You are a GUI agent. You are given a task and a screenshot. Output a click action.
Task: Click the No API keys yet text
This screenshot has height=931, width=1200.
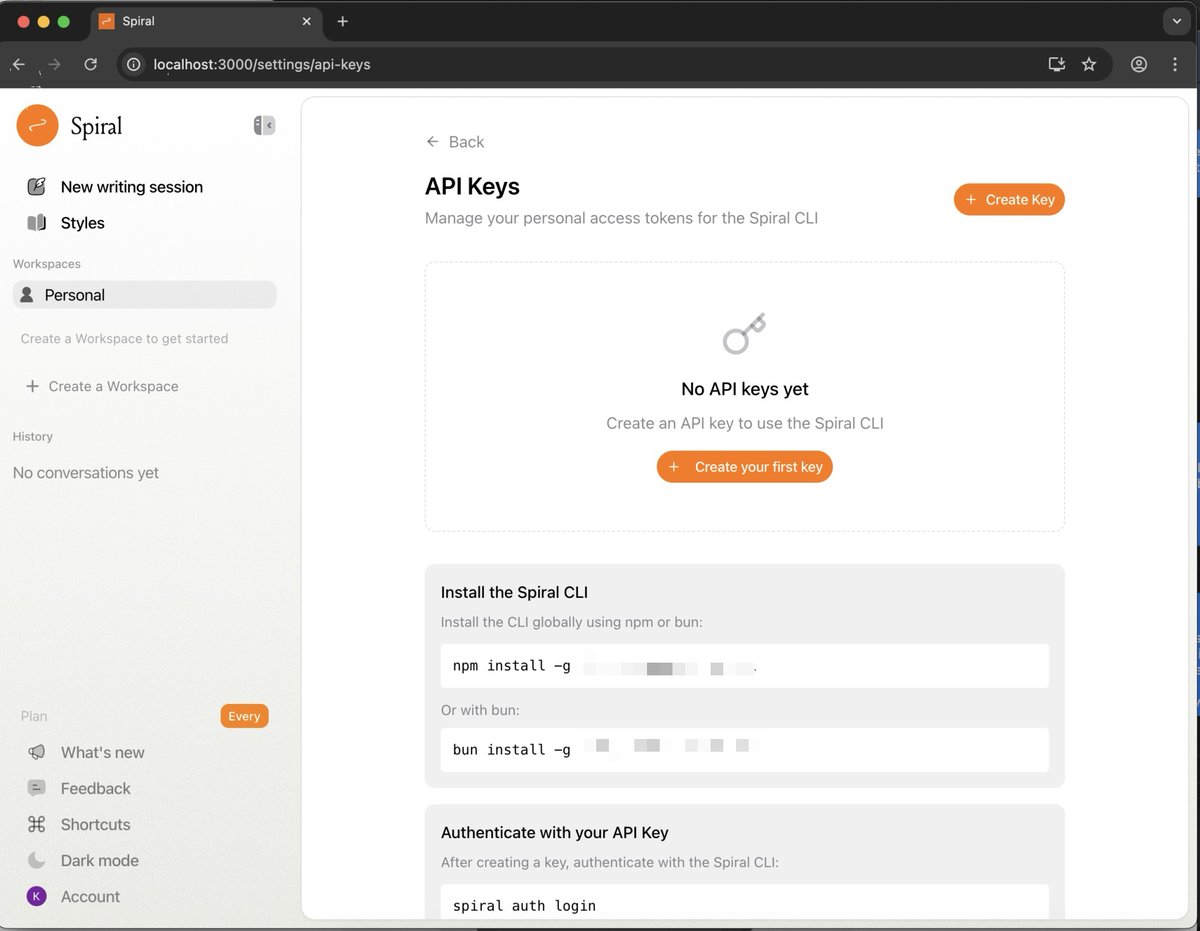(x=744, y=389)
